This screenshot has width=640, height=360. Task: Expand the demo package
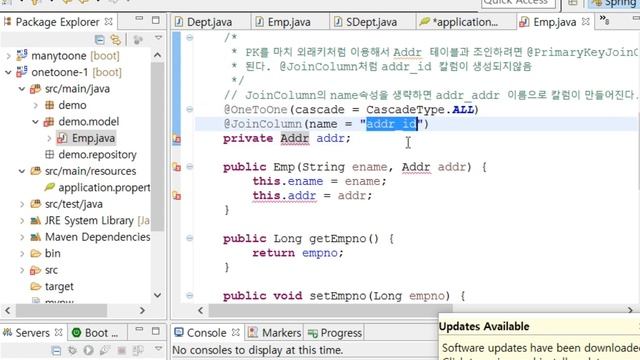(36, 105)
